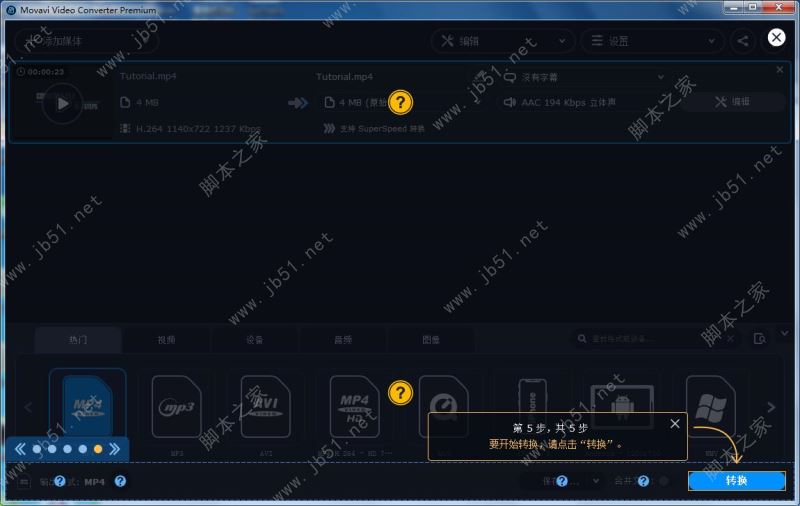
Task: Close the tutorial overlay with white X
Action: [776, 37]
